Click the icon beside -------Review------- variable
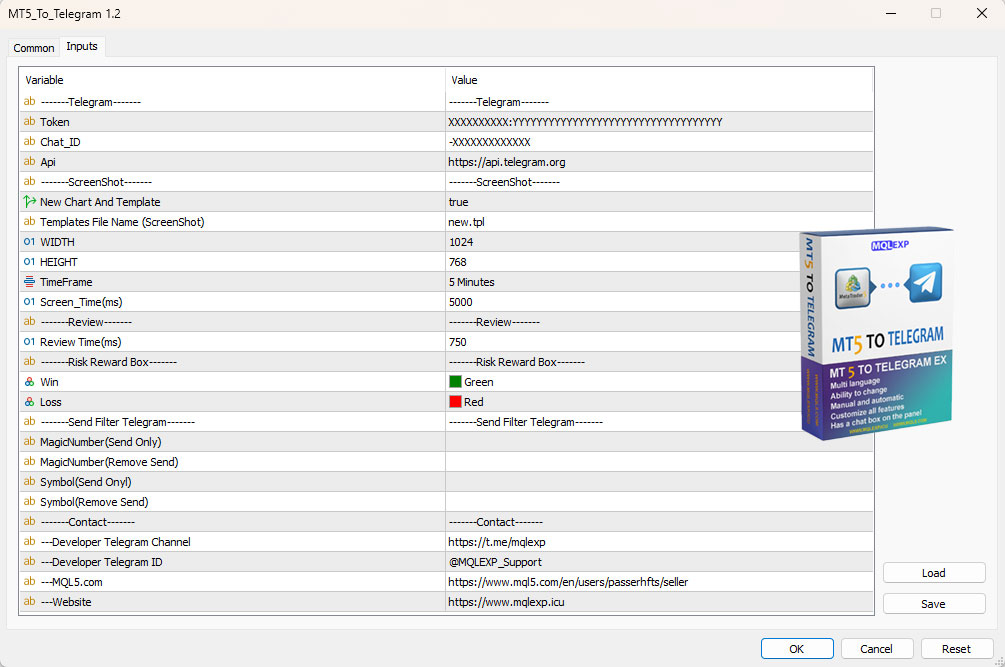Screen dimensions: 1005x667 tap(29, 322)
